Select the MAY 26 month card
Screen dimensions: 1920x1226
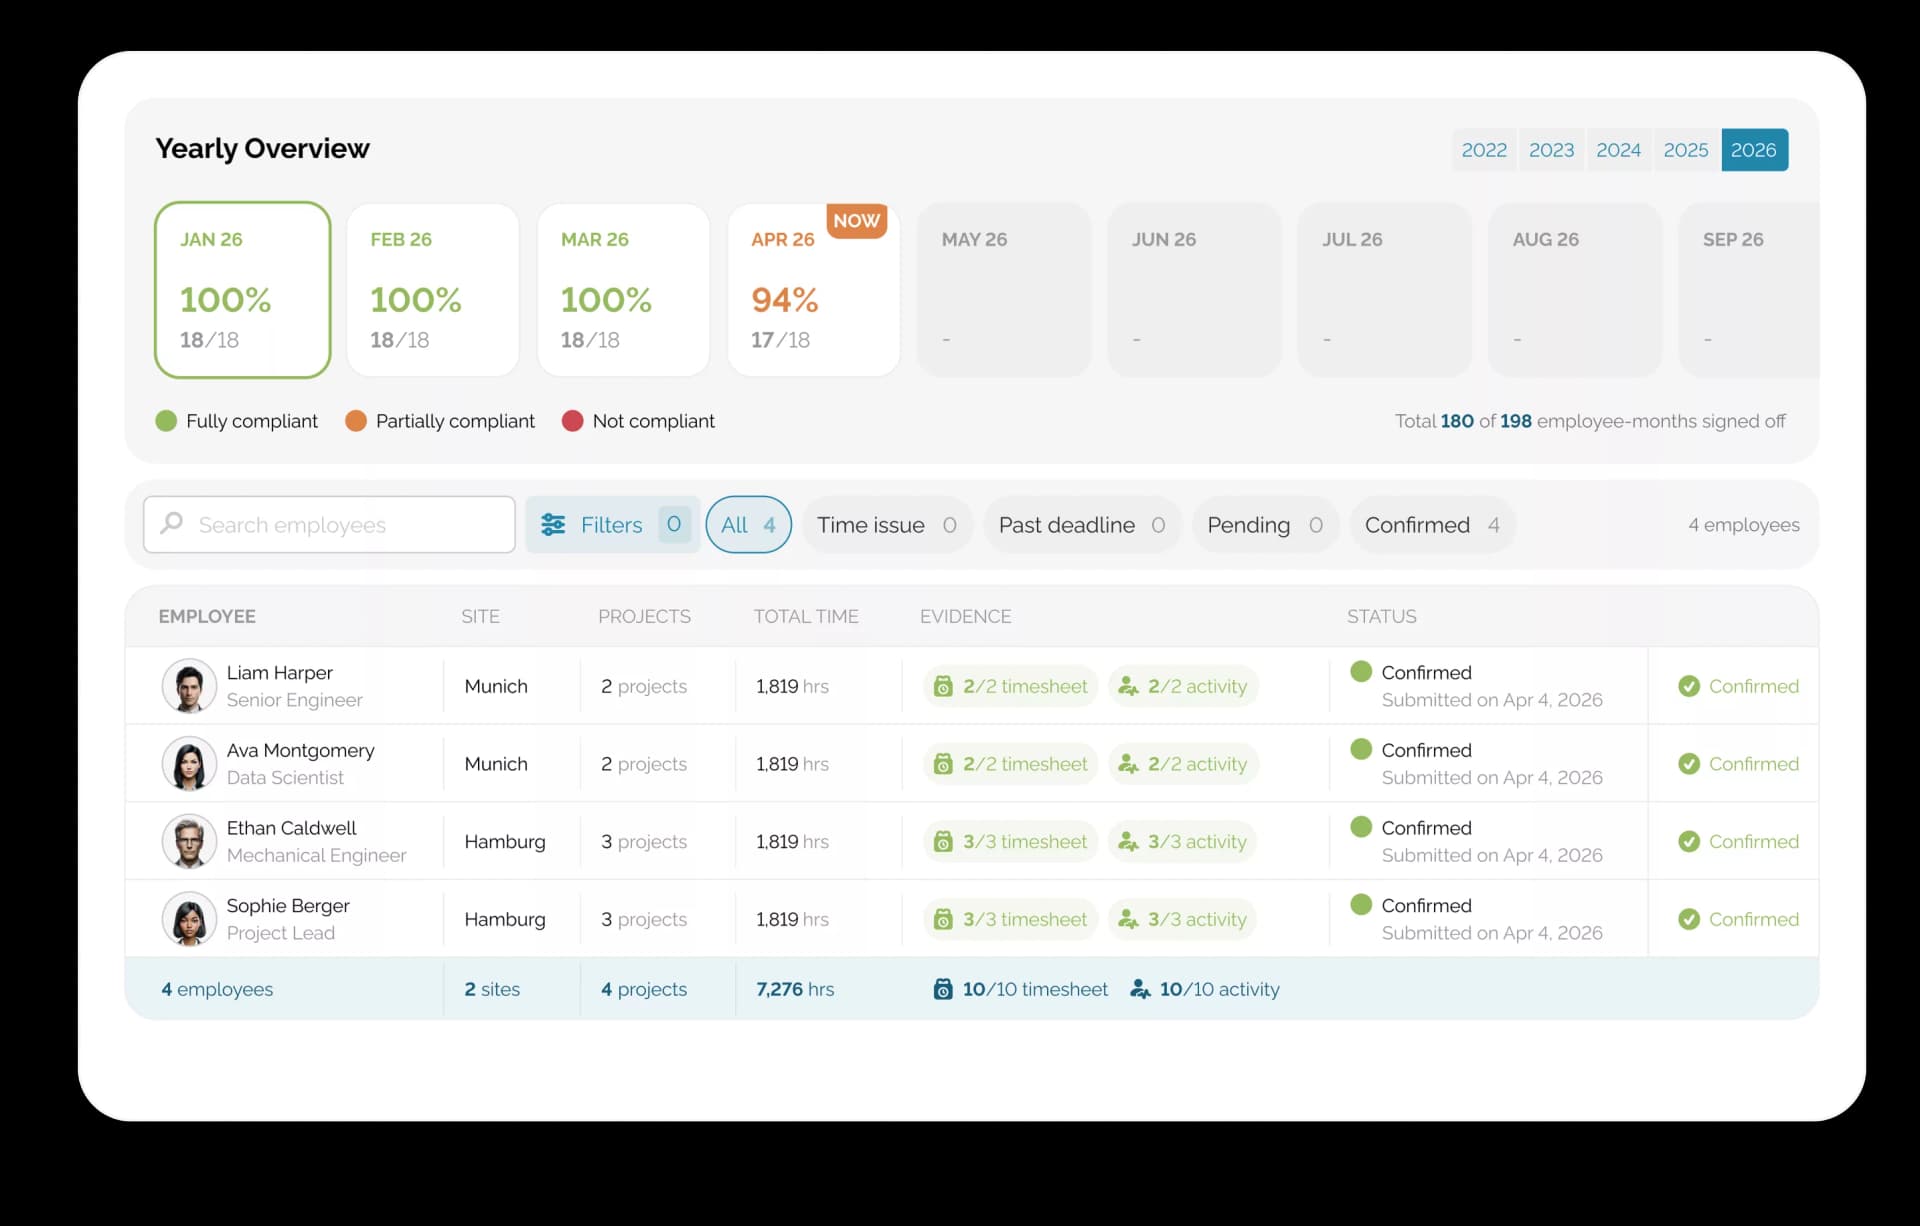(x=1004, y=290)
